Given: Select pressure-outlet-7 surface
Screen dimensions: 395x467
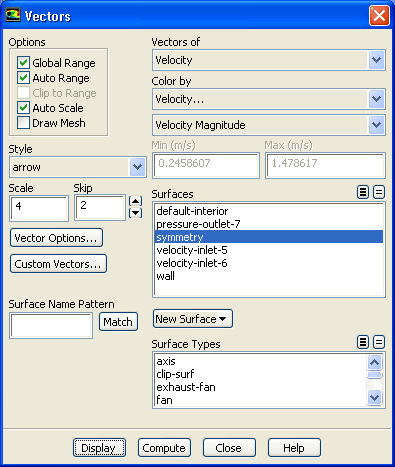Looking at the screenshot, I should [269, 224].
